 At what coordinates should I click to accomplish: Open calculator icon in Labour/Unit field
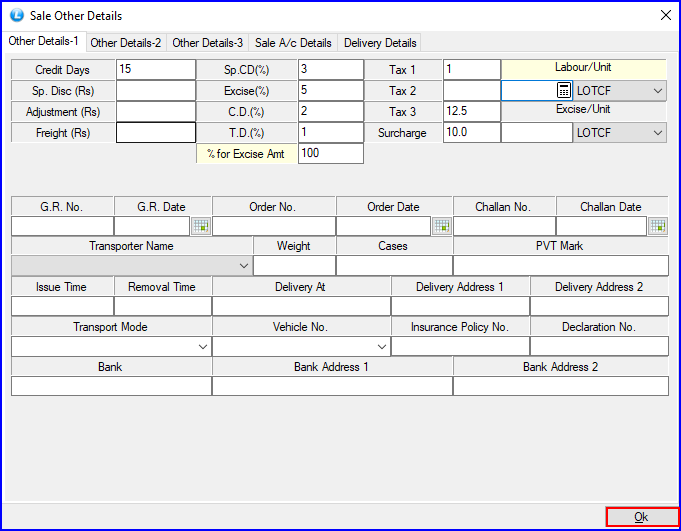tap(563, 91)
